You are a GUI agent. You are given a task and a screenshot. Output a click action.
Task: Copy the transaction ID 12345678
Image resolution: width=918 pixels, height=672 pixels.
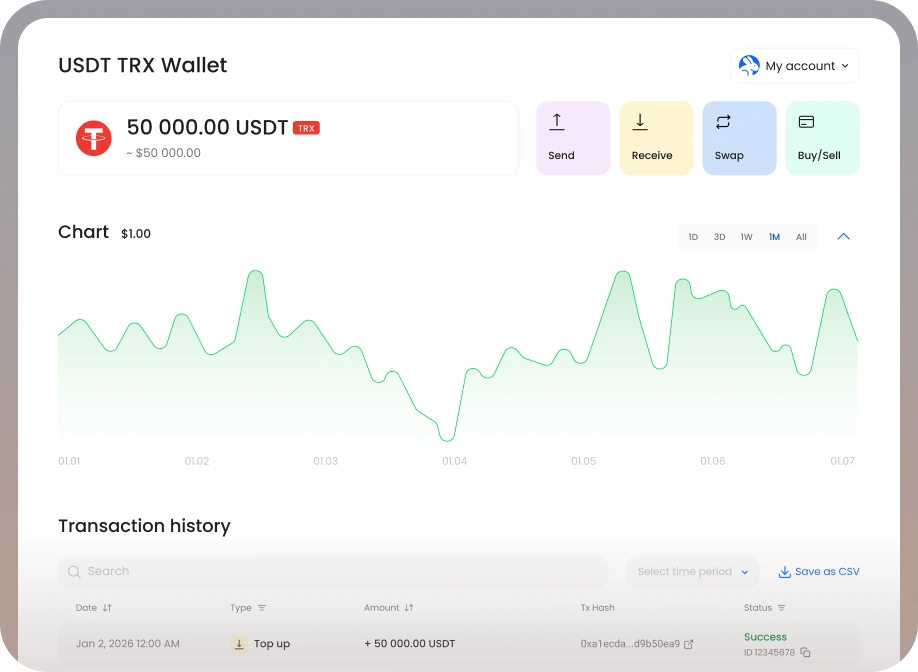pos(805,653)
